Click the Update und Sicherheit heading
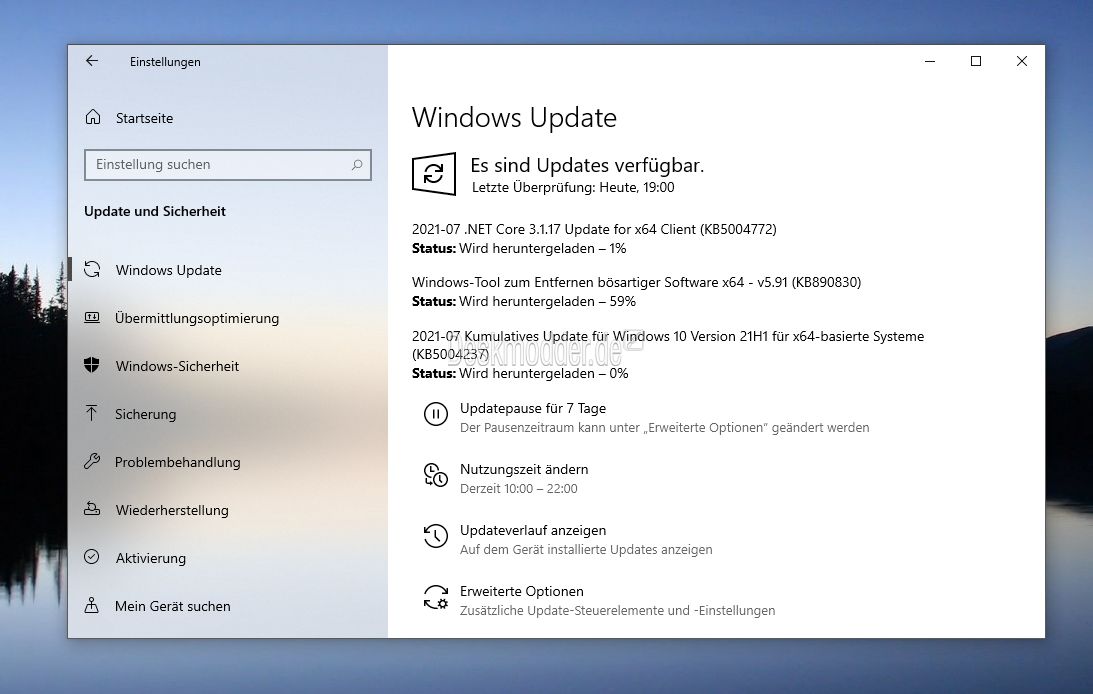This screenshot has width=1093, height=694. (x=155, y=211)
